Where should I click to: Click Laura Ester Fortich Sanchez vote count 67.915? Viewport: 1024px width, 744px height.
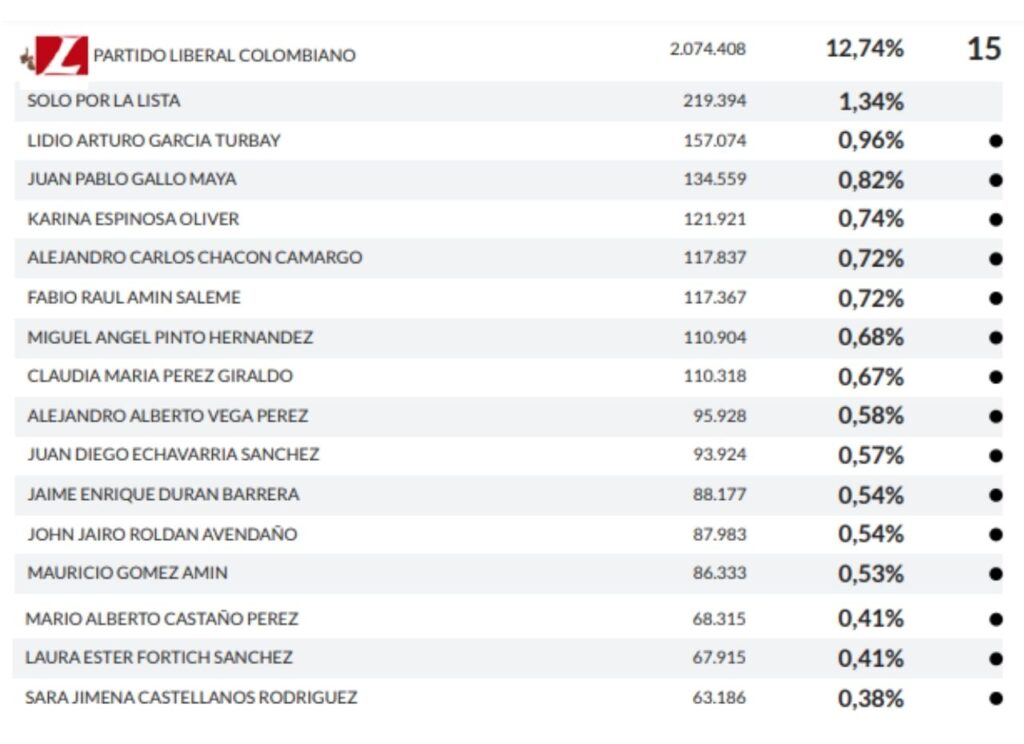(x=719, y=658)
